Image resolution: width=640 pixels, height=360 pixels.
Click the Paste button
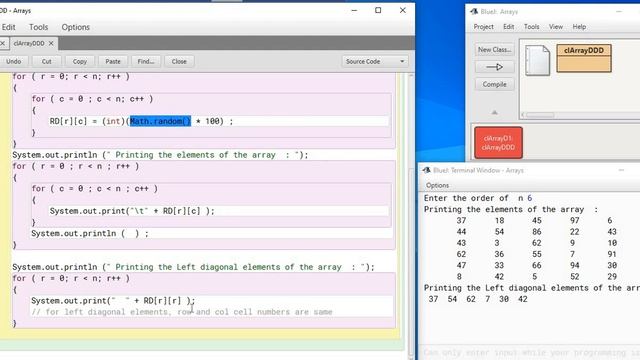tap(113, 61)
